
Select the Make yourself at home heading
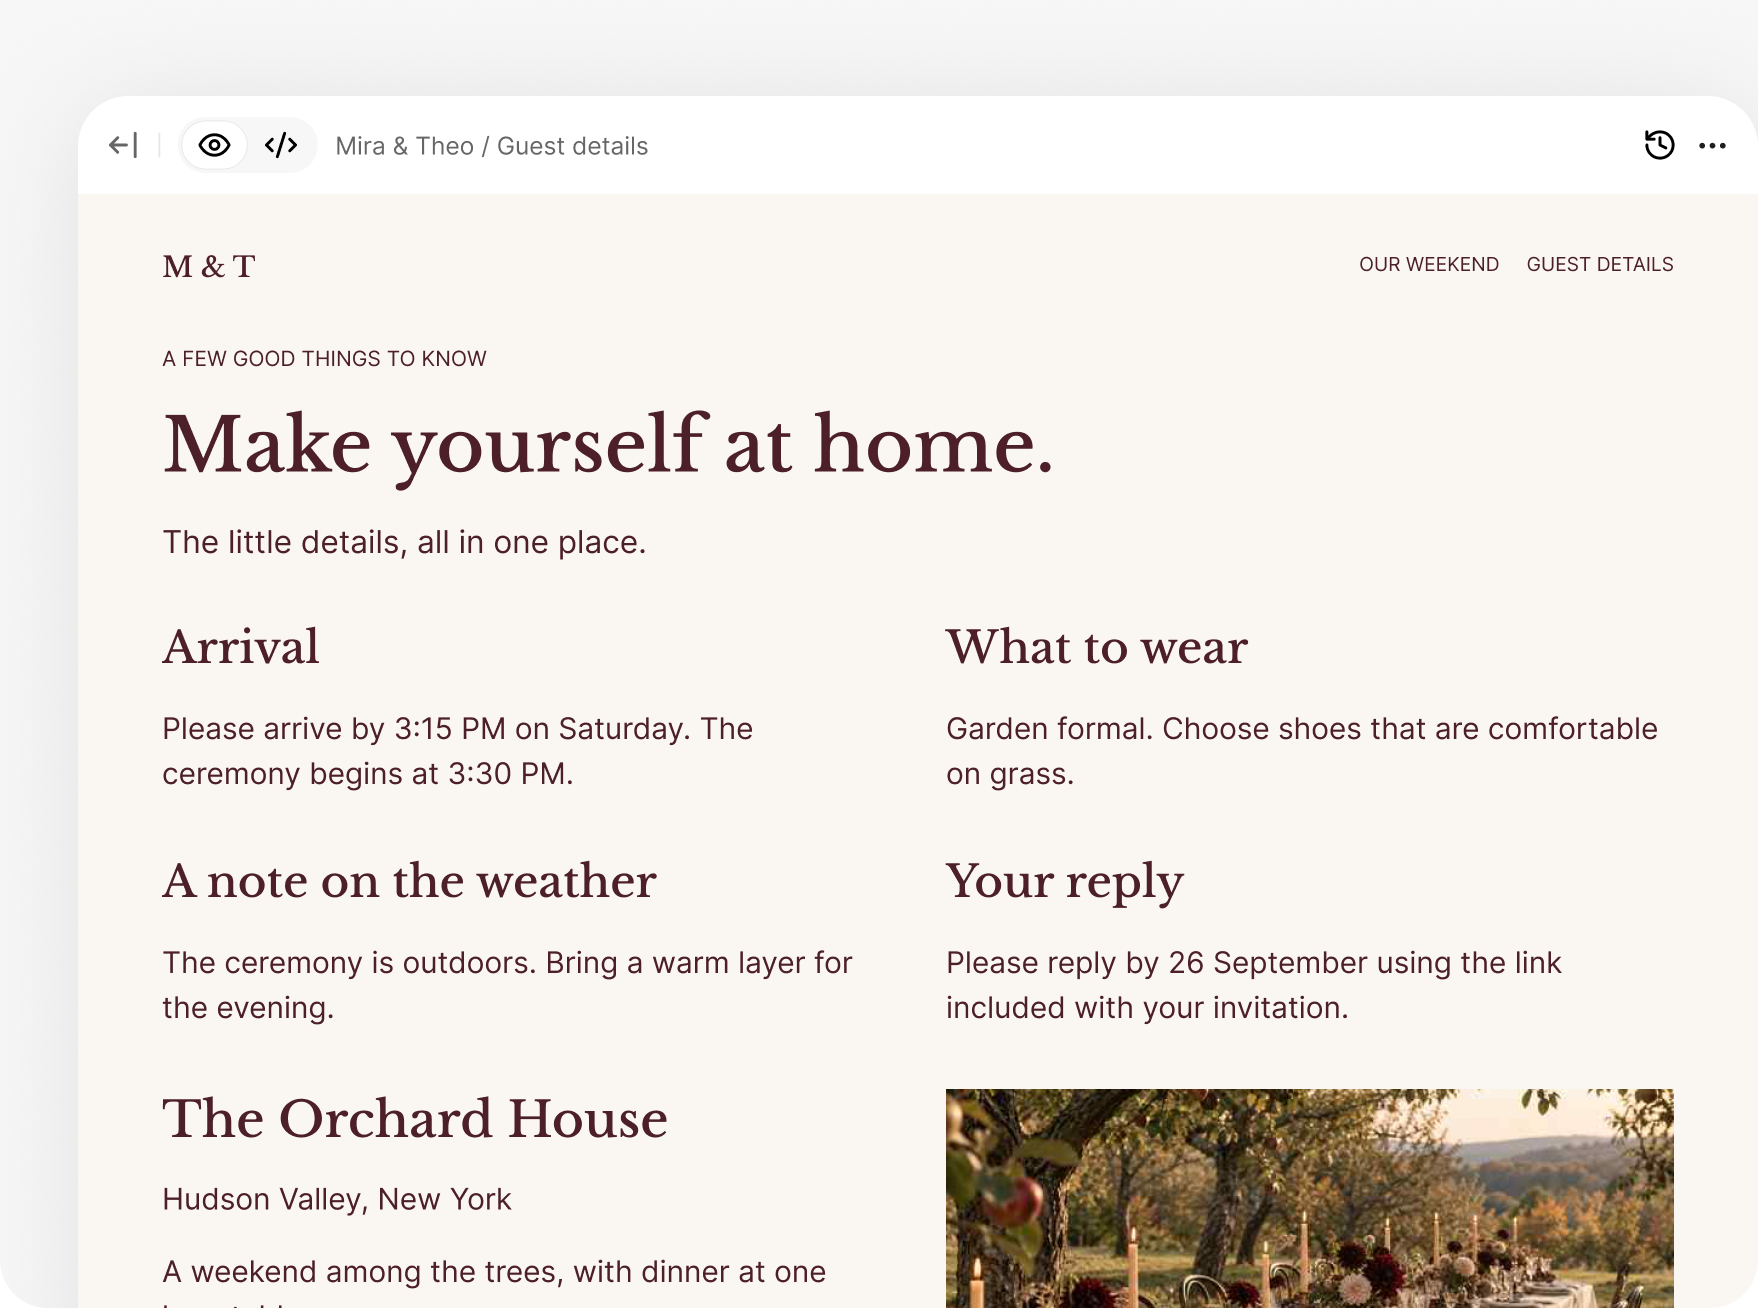[608, 445]
